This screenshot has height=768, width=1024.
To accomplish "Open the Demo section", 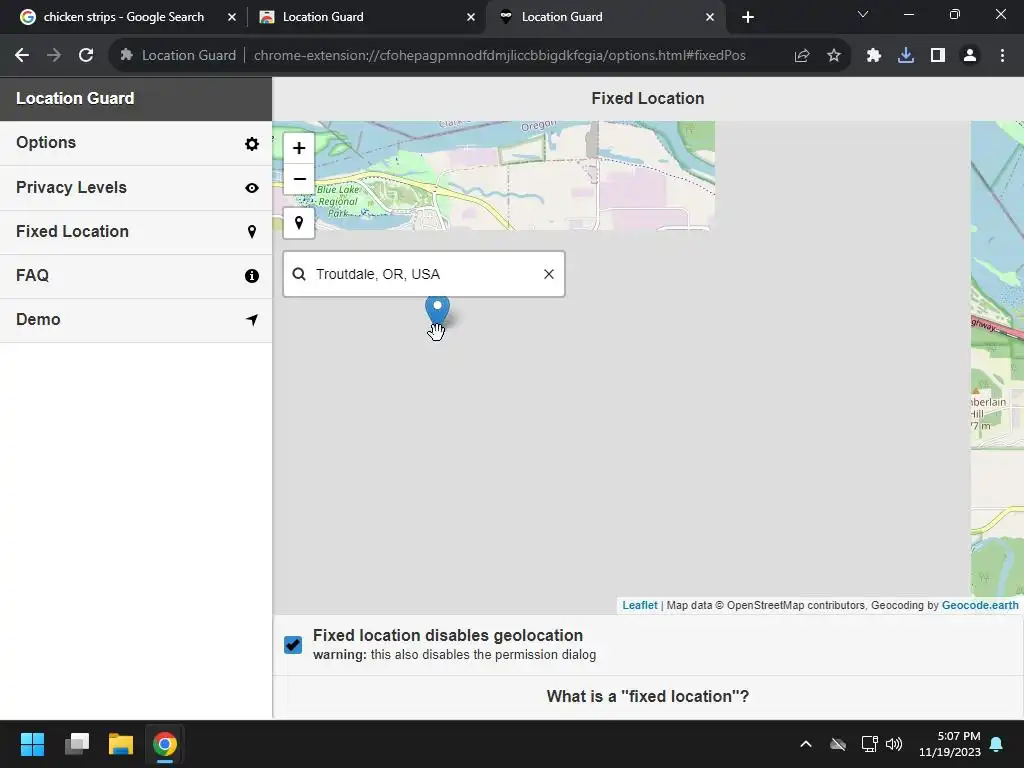I will click(x=136, y=320).
